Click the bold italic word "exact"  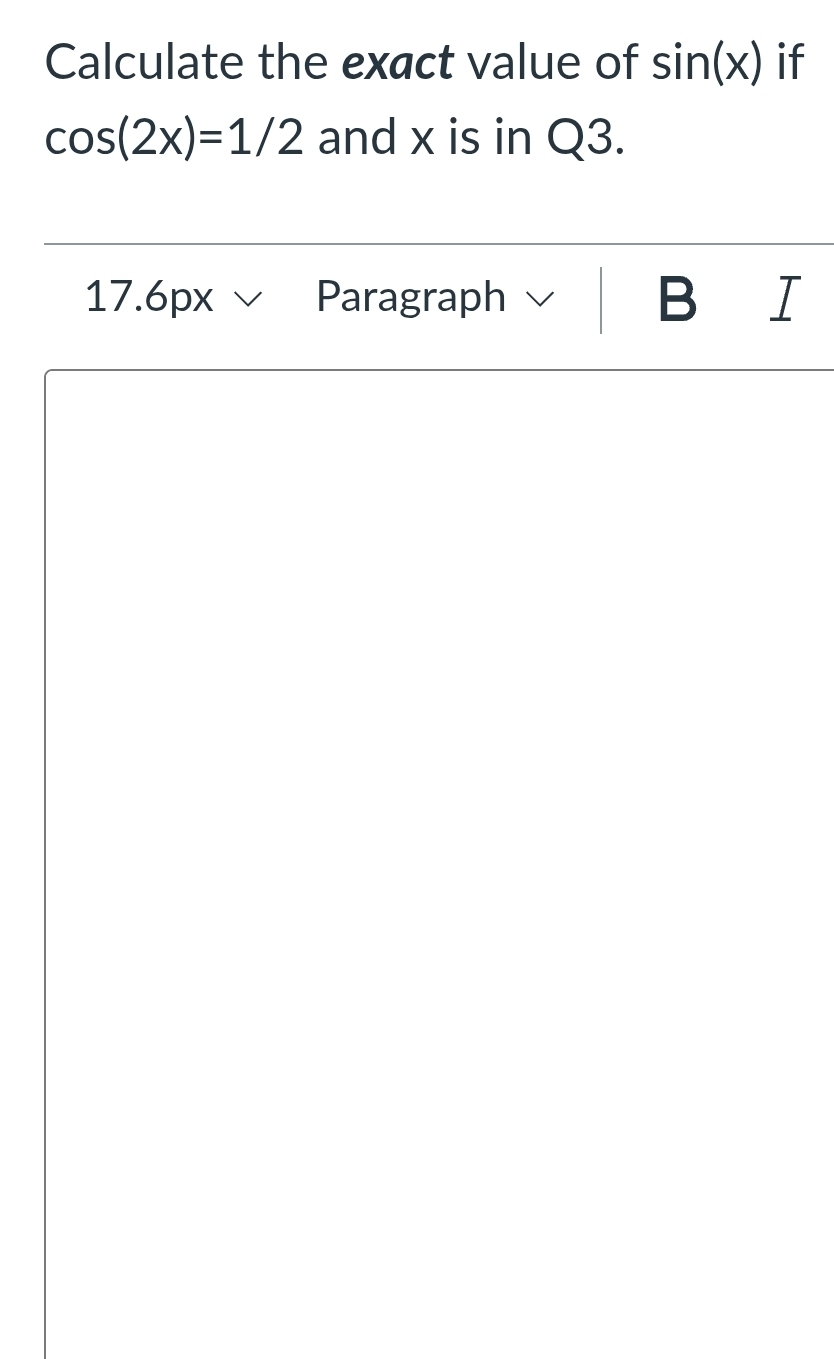399,63
